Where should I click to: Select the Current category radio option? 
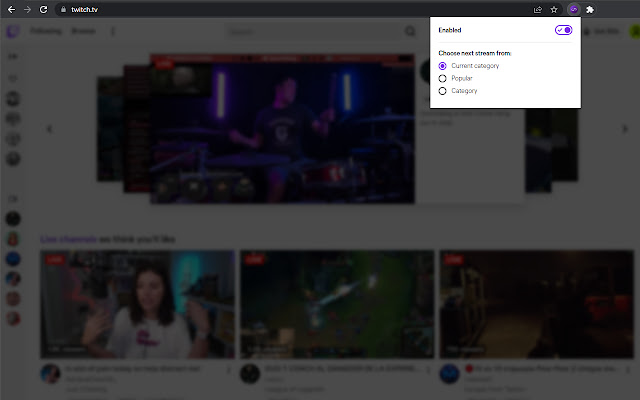442,66
